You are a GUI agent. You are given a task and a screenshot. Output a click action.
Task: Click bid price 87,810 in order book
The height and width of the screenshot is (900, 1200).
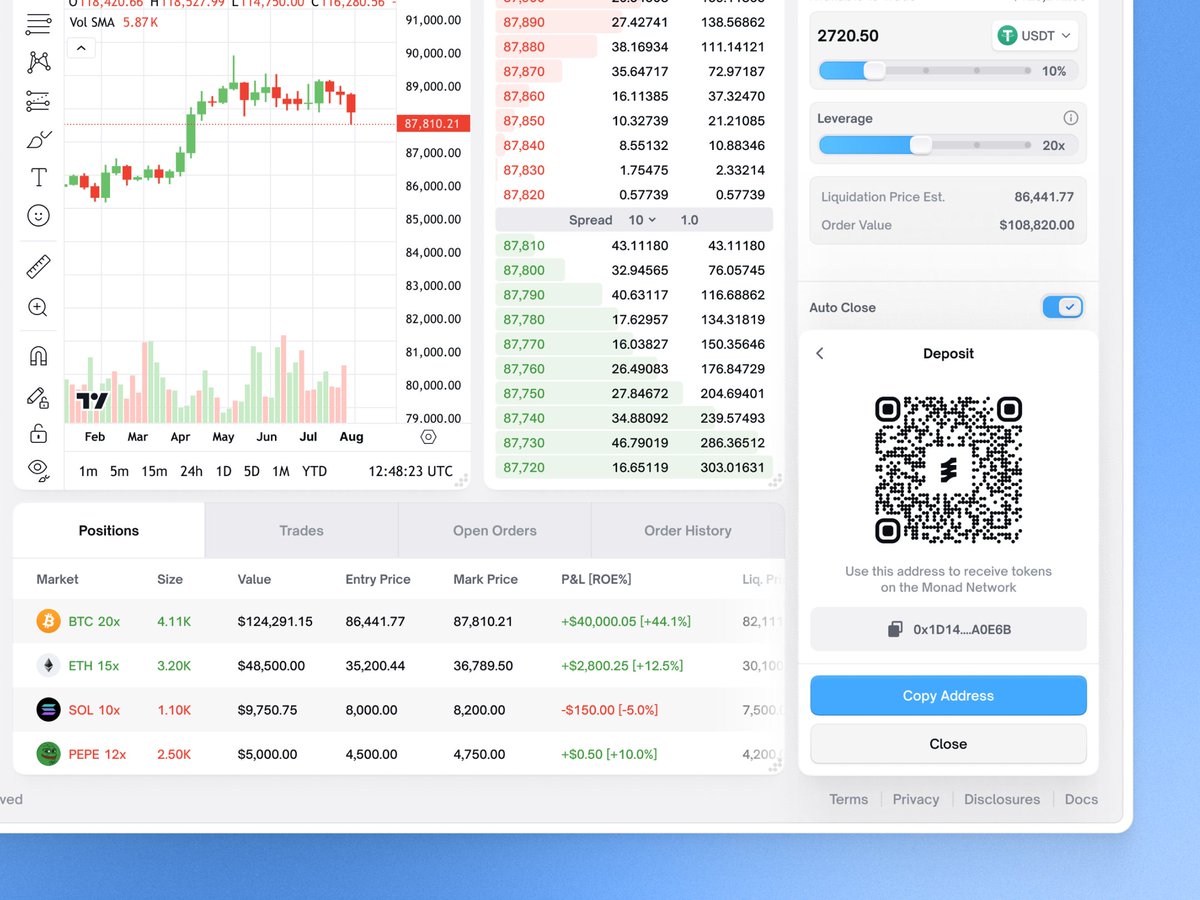(524, 245)
